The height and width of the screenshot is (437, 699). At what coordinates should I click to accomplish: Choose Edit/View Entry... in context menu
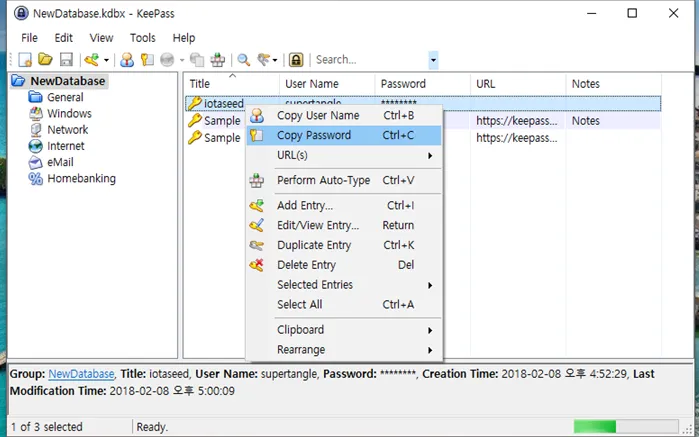[x=344, y=225]
